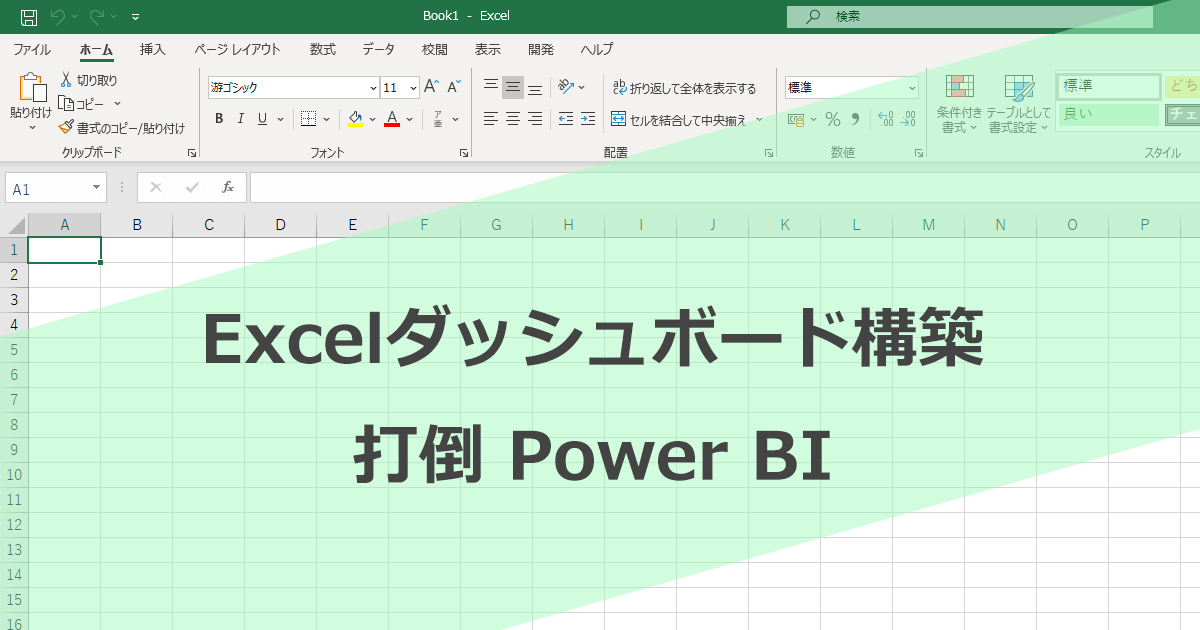Open the ファイル tab
This screenshot has height=630, width=1200.
32,49
